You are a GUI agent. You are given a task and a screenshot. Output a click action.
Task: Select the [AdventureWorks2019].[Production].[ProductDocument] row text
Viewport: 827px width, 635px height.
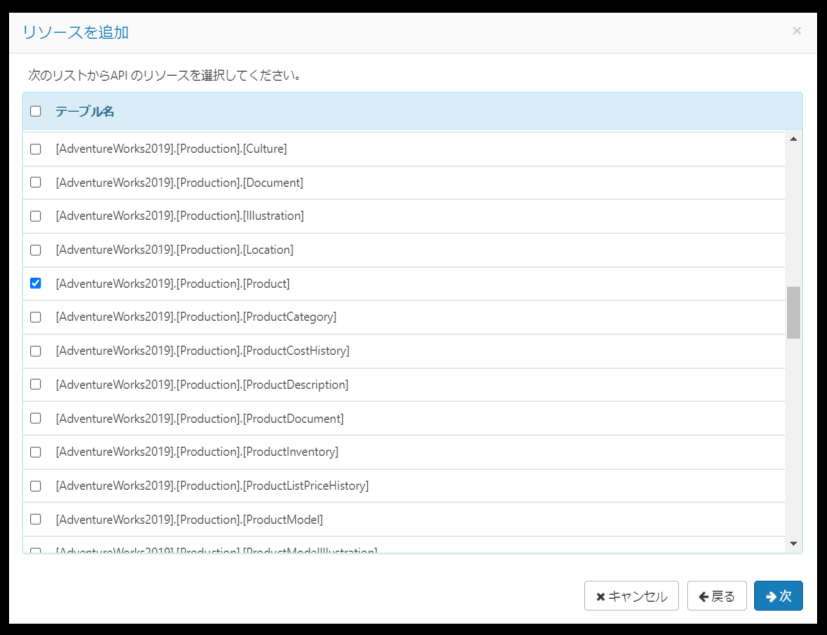(x=200, y=418)
